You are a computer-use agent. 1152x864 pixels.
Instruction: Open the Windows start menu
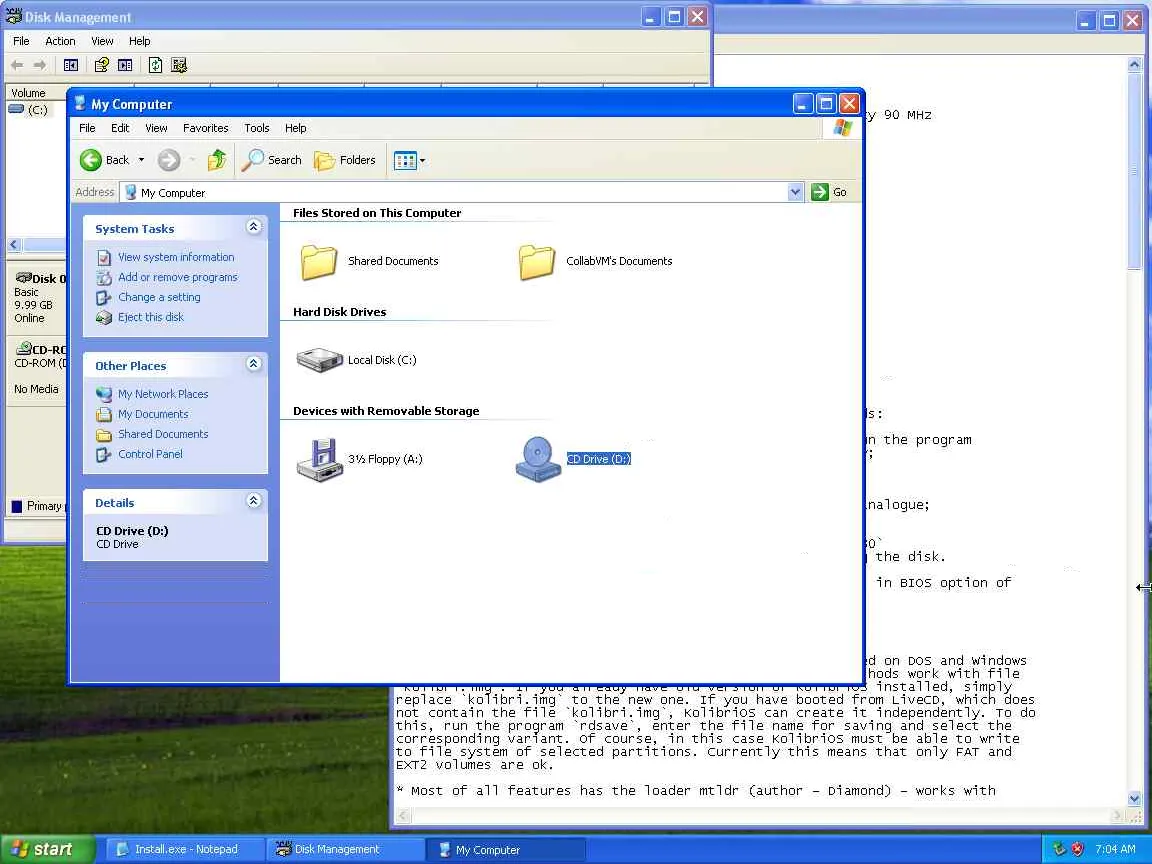coord(47,849)
